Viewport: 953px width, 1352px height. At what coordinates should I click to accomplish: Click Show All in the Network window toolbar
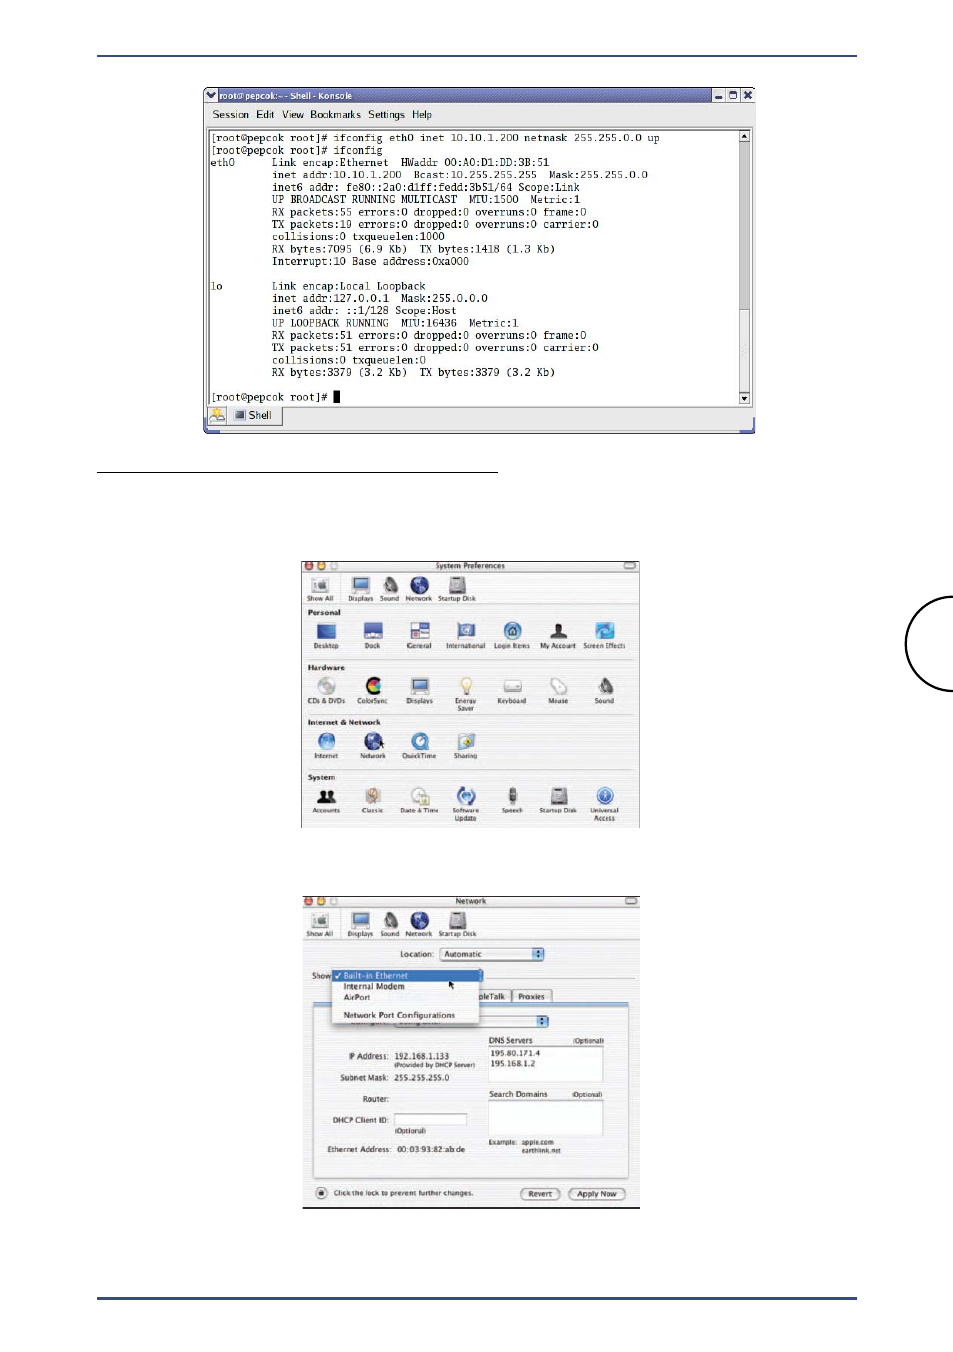(x=320, y=924)
